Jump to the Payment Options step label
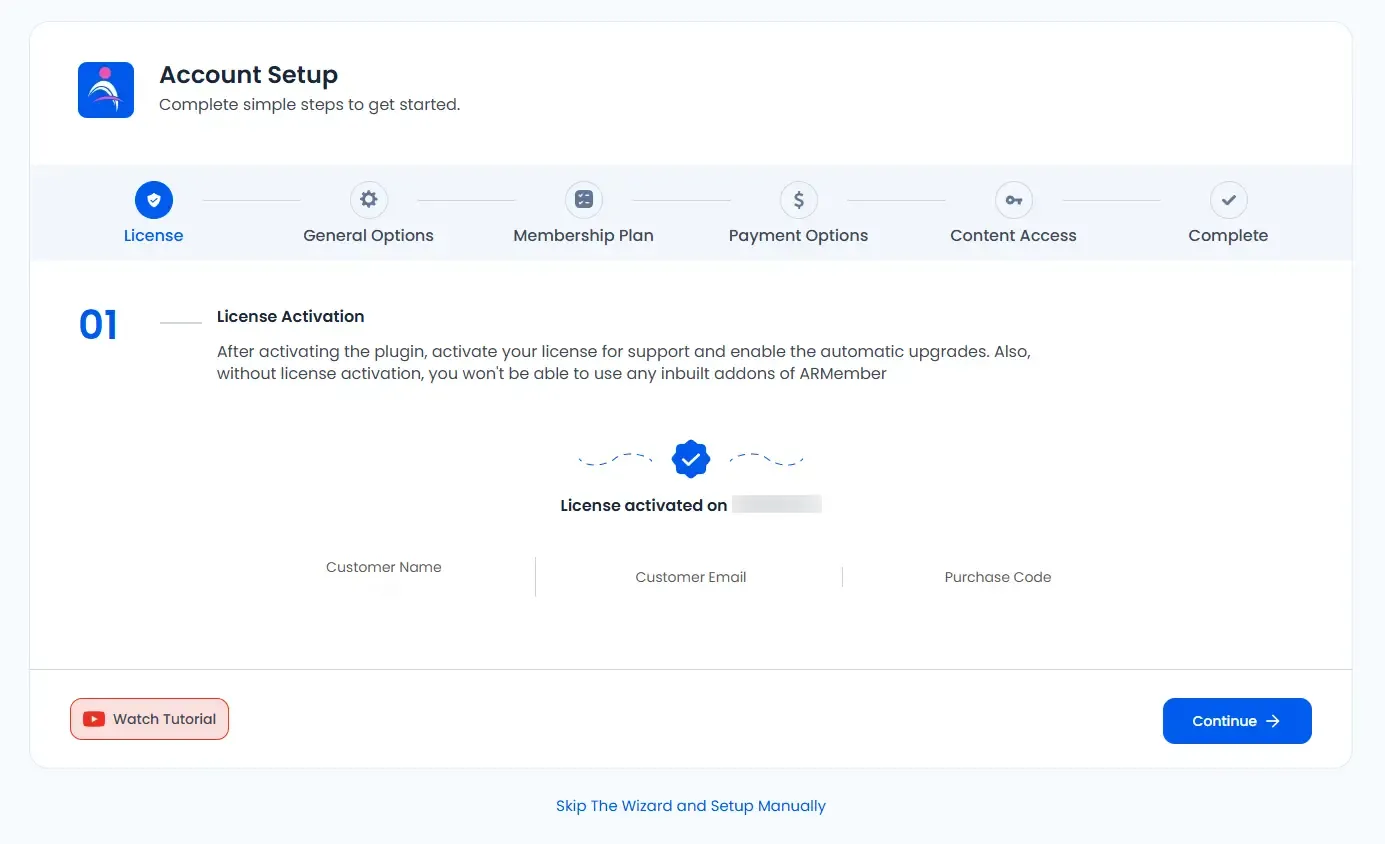The height and width of the screenshot is (844, 1385). (x=798, y=236)
